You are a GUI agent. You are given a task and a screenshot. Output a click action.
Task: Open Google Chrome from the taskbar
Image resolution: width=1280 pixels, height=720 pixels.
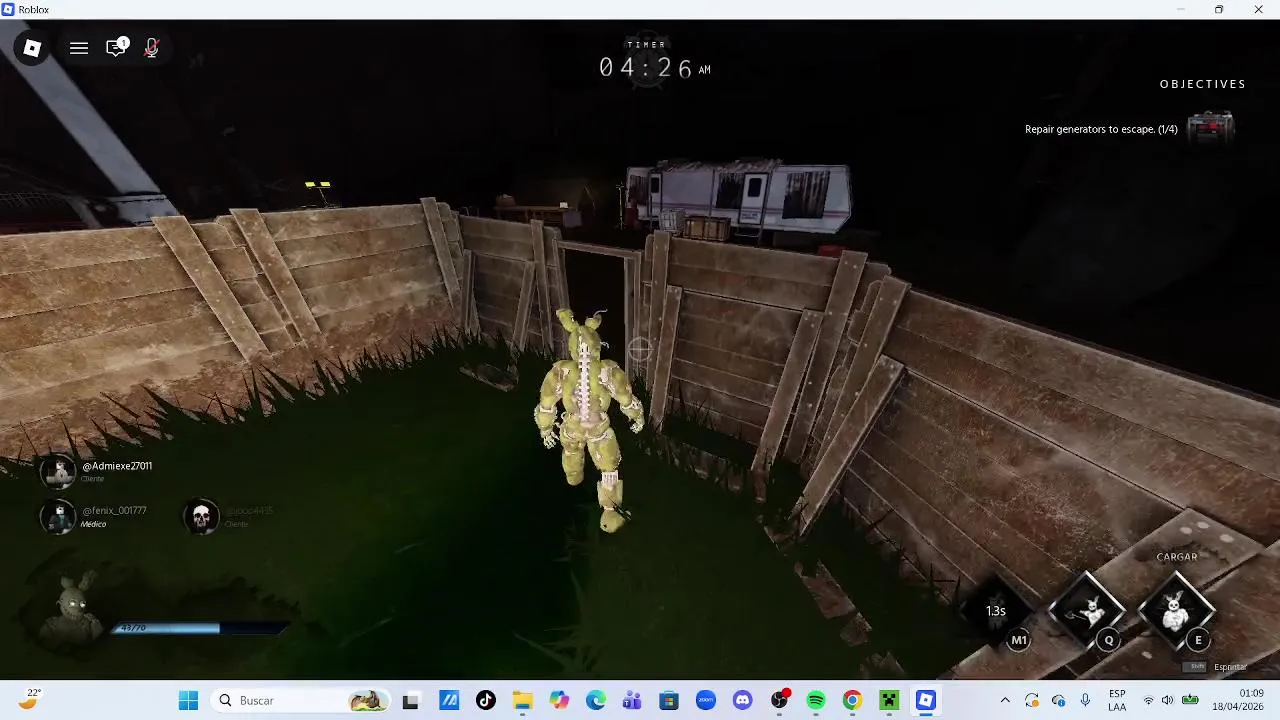852,700
